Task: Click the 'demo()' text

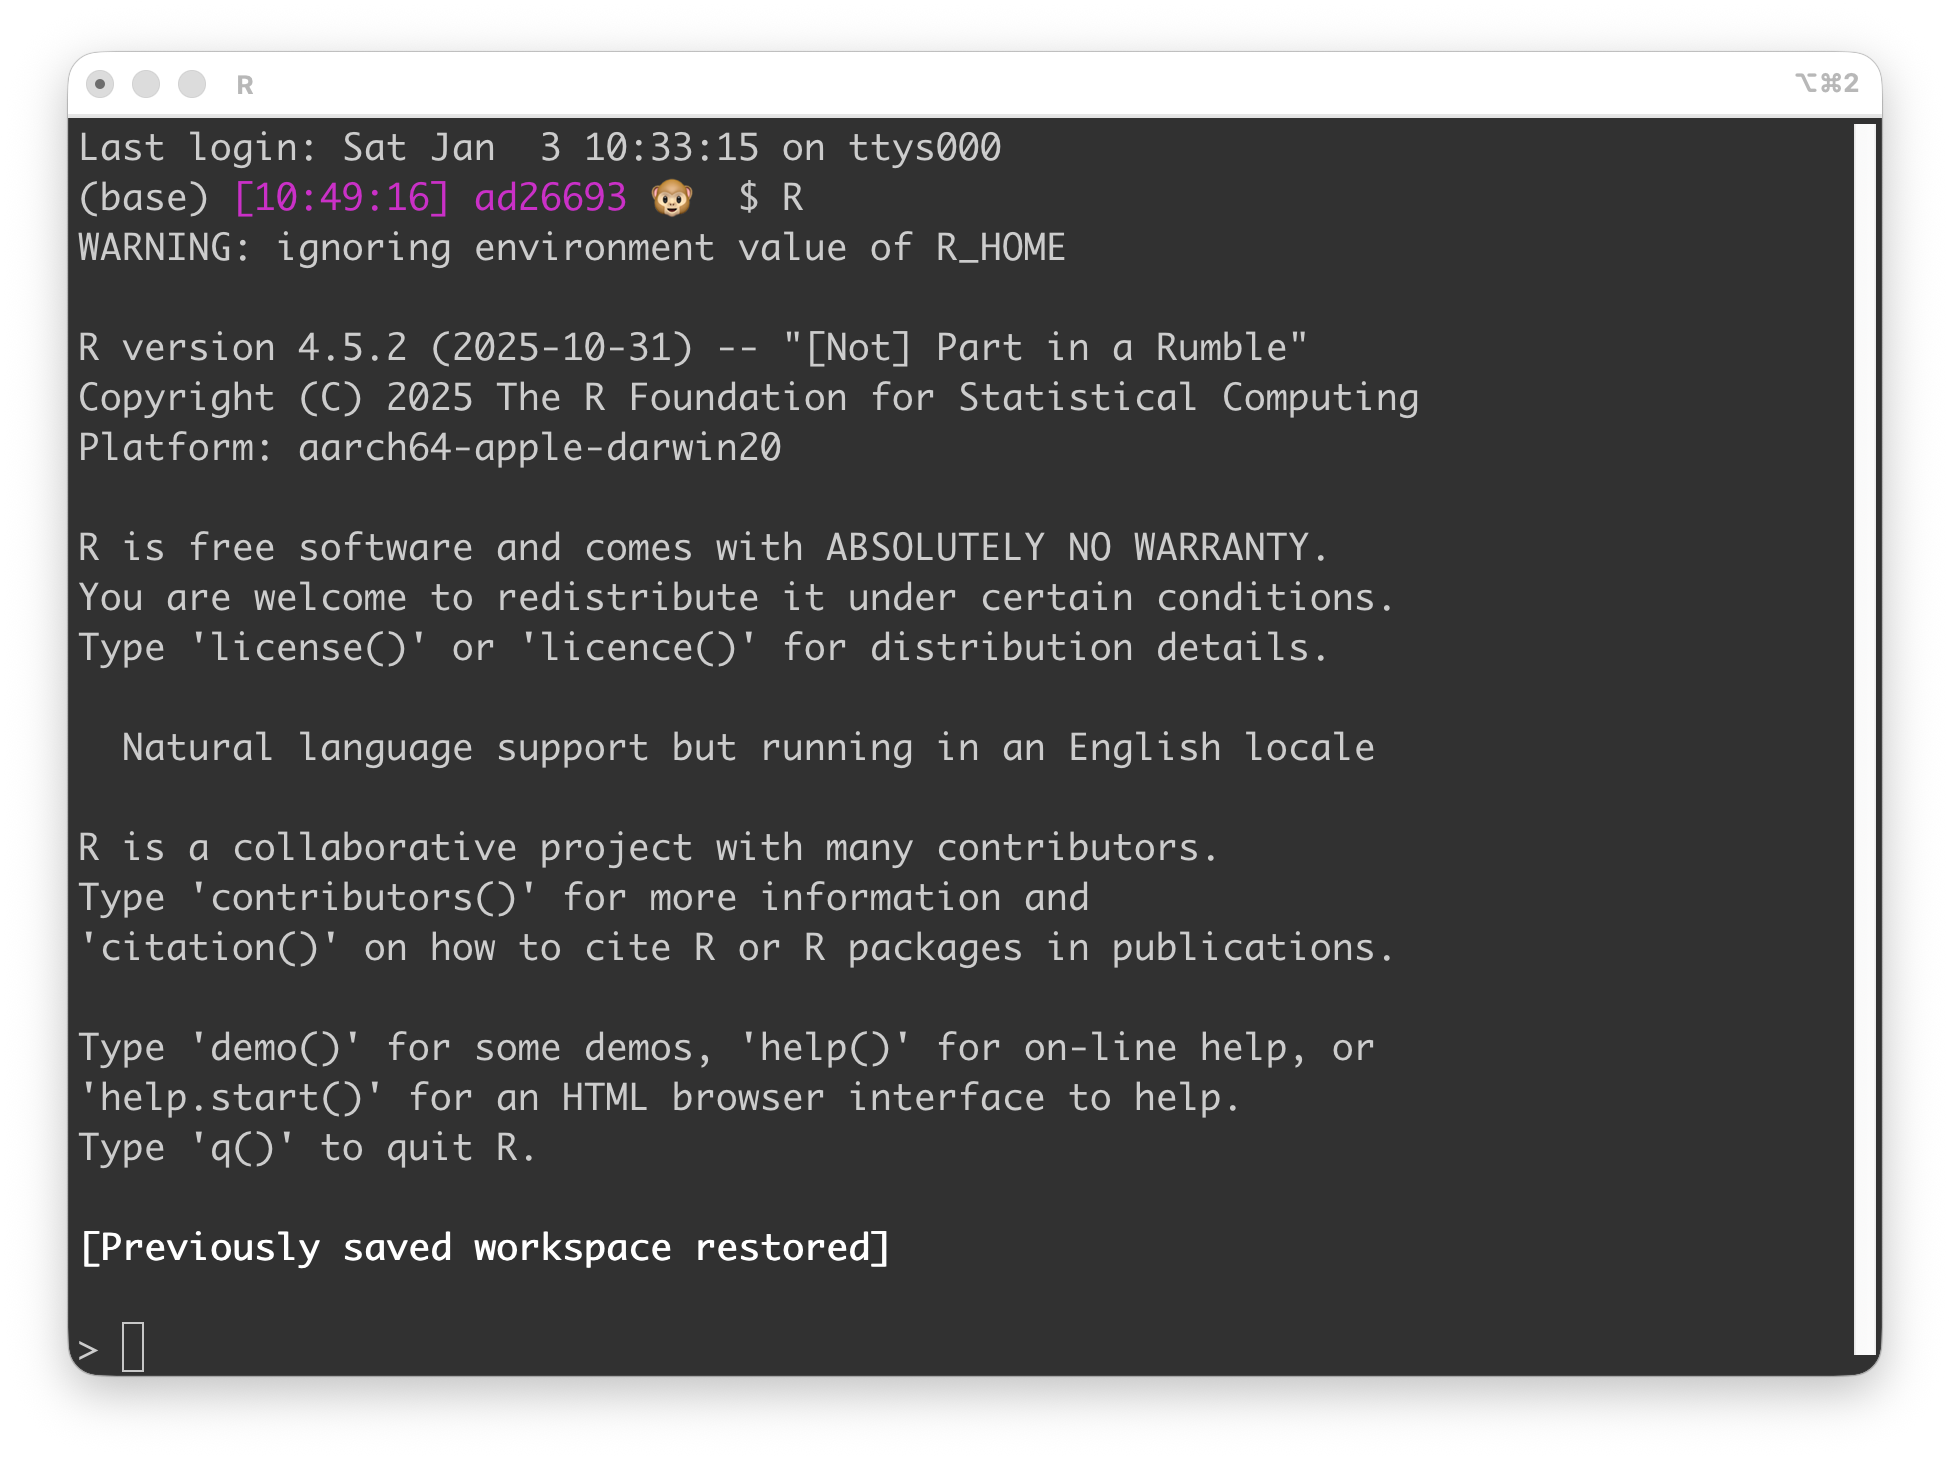Action: coord(275,1048)
